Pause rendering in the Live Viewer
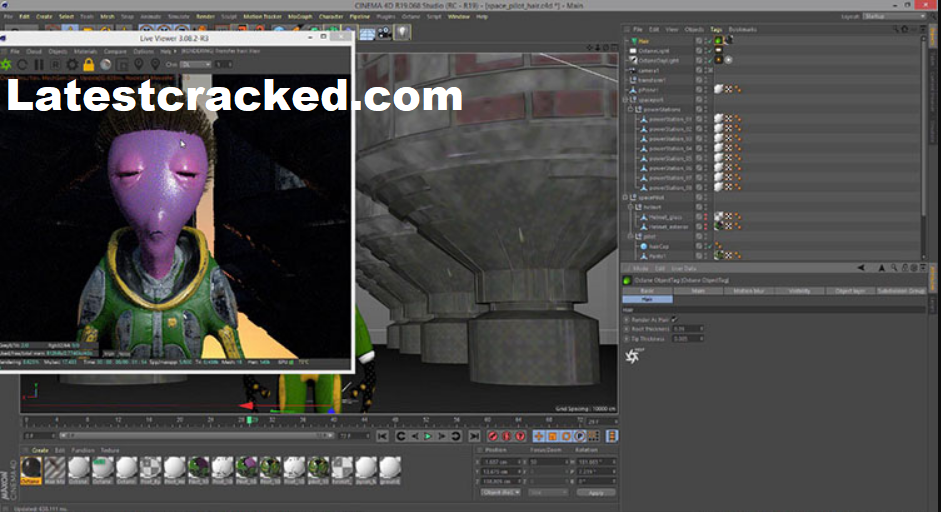 [x=39, y=64]
